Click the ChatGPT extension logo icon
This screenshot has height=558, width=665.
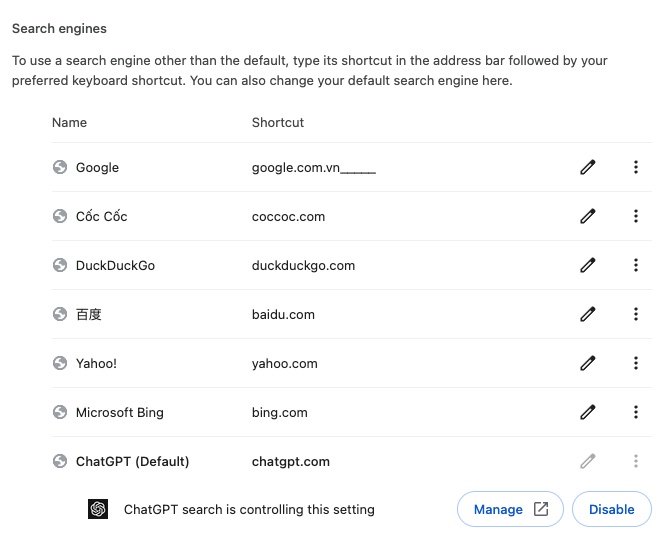(98, 509)
